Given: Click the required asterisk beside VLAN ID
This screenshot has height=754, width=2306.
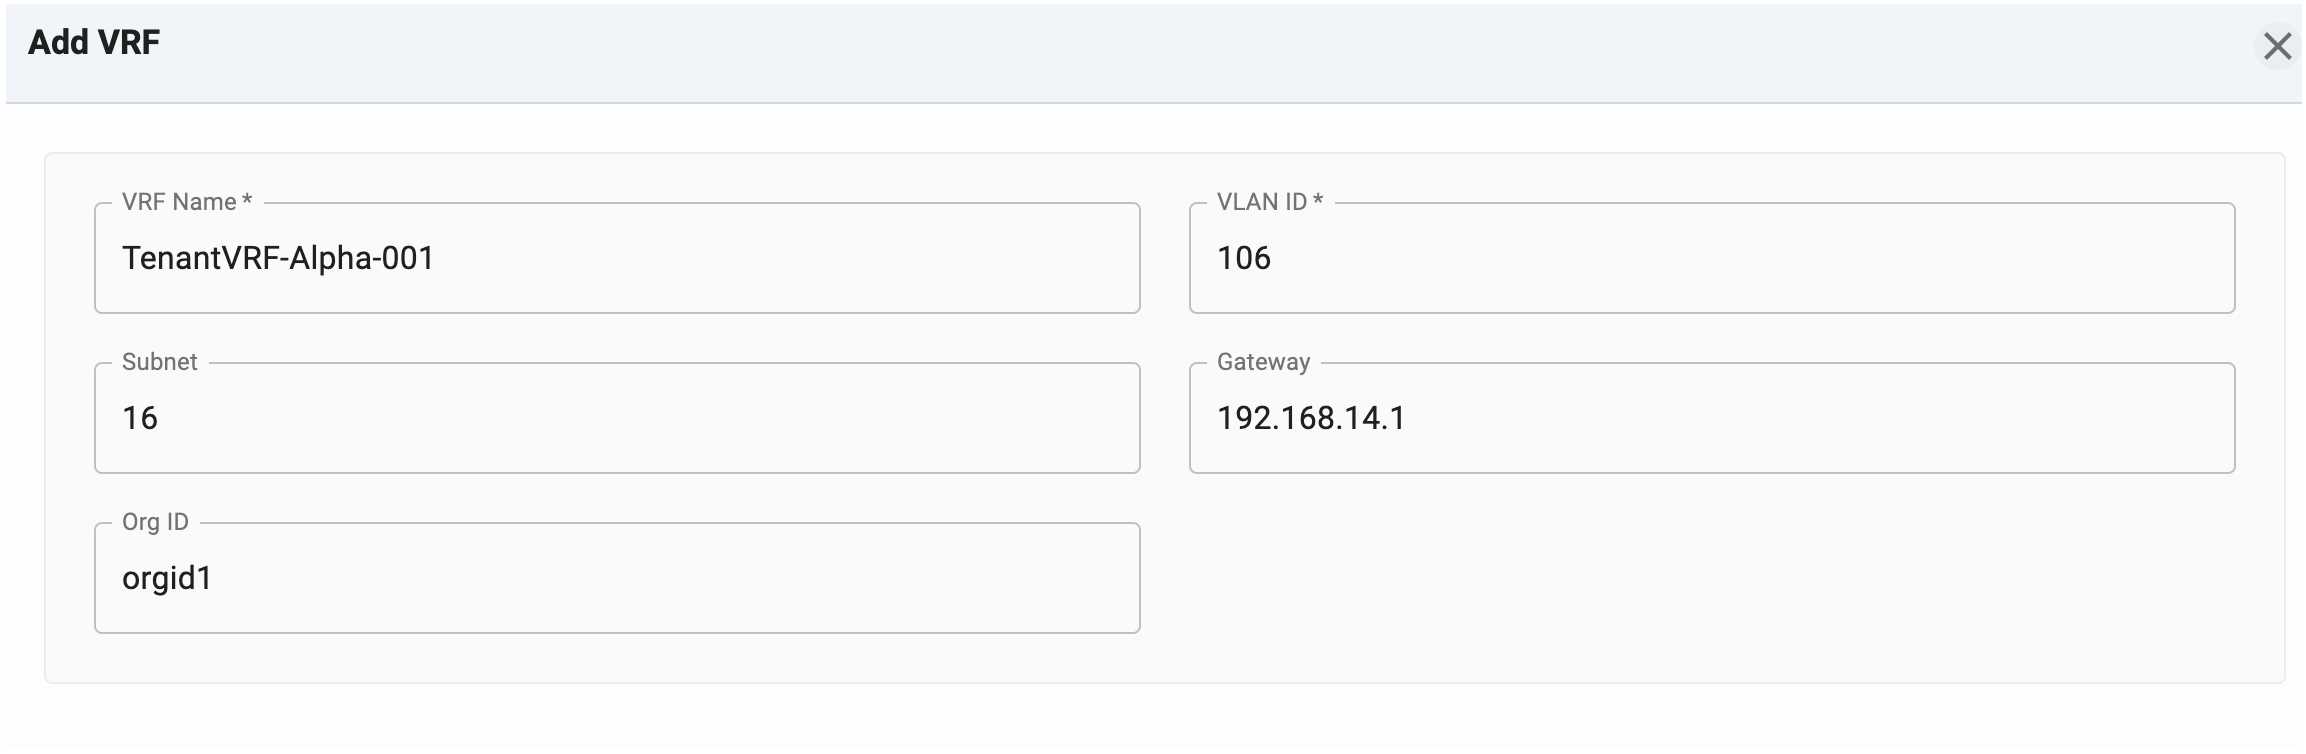Looking at the screenshot, I should pyautogui.click(x=1318, y=201).
